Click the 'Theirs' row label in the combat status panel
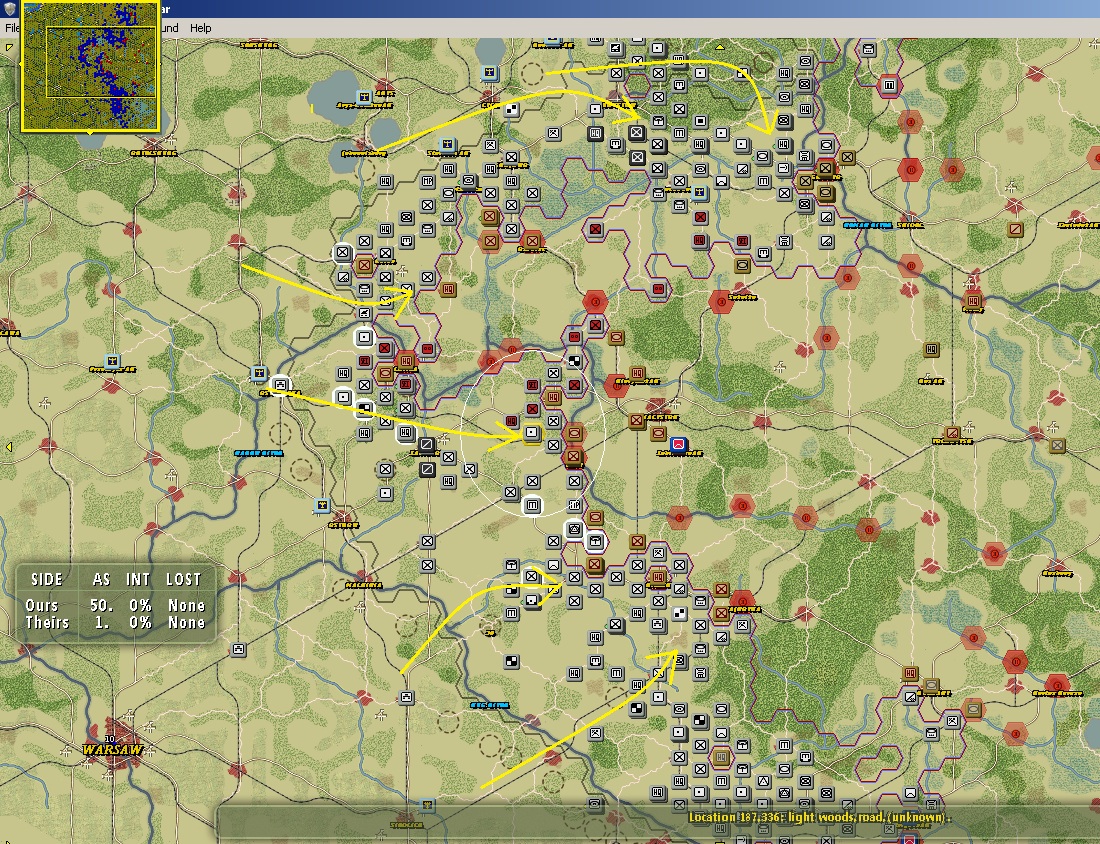Image resolution: width=1100 pixels, height=844 pixels. coord(47,622)
